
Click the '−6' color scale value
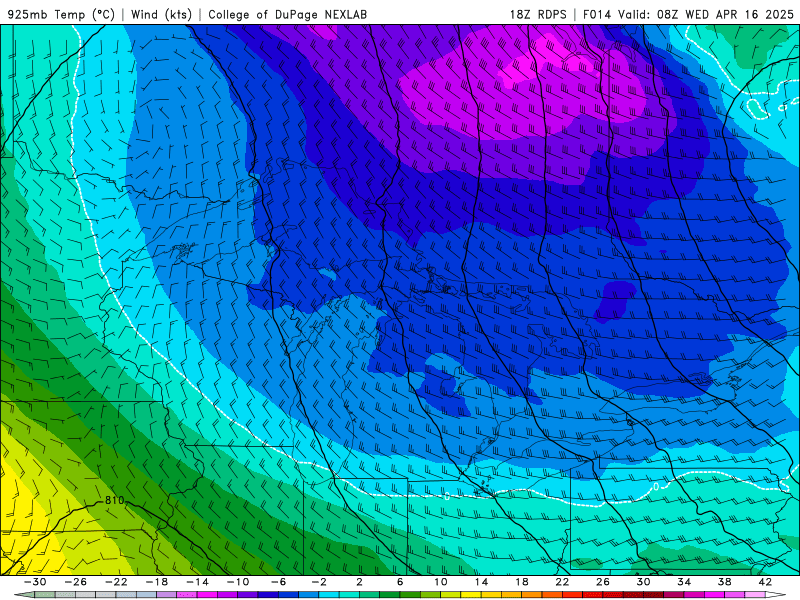279,582
